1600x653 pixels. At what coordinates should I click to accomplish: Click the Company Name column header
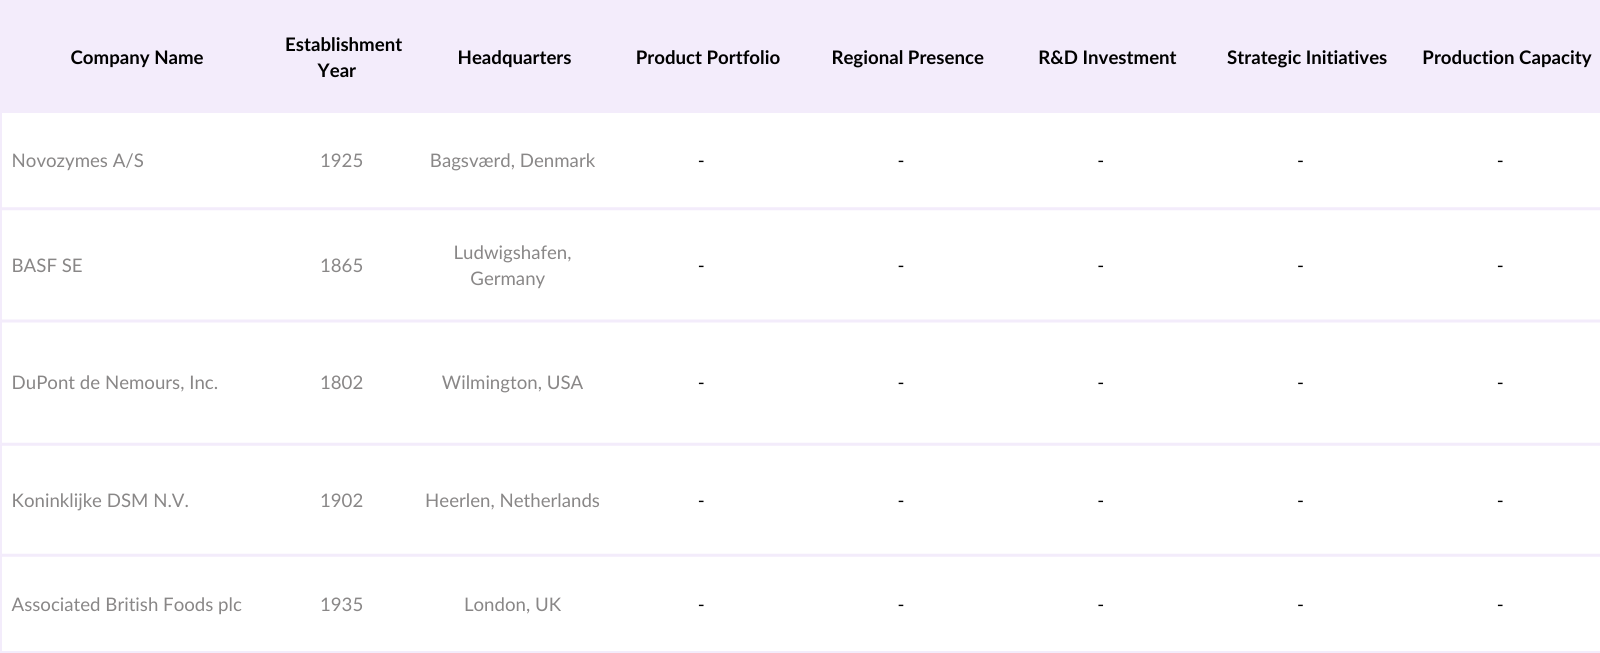click(x=137, y=58)
